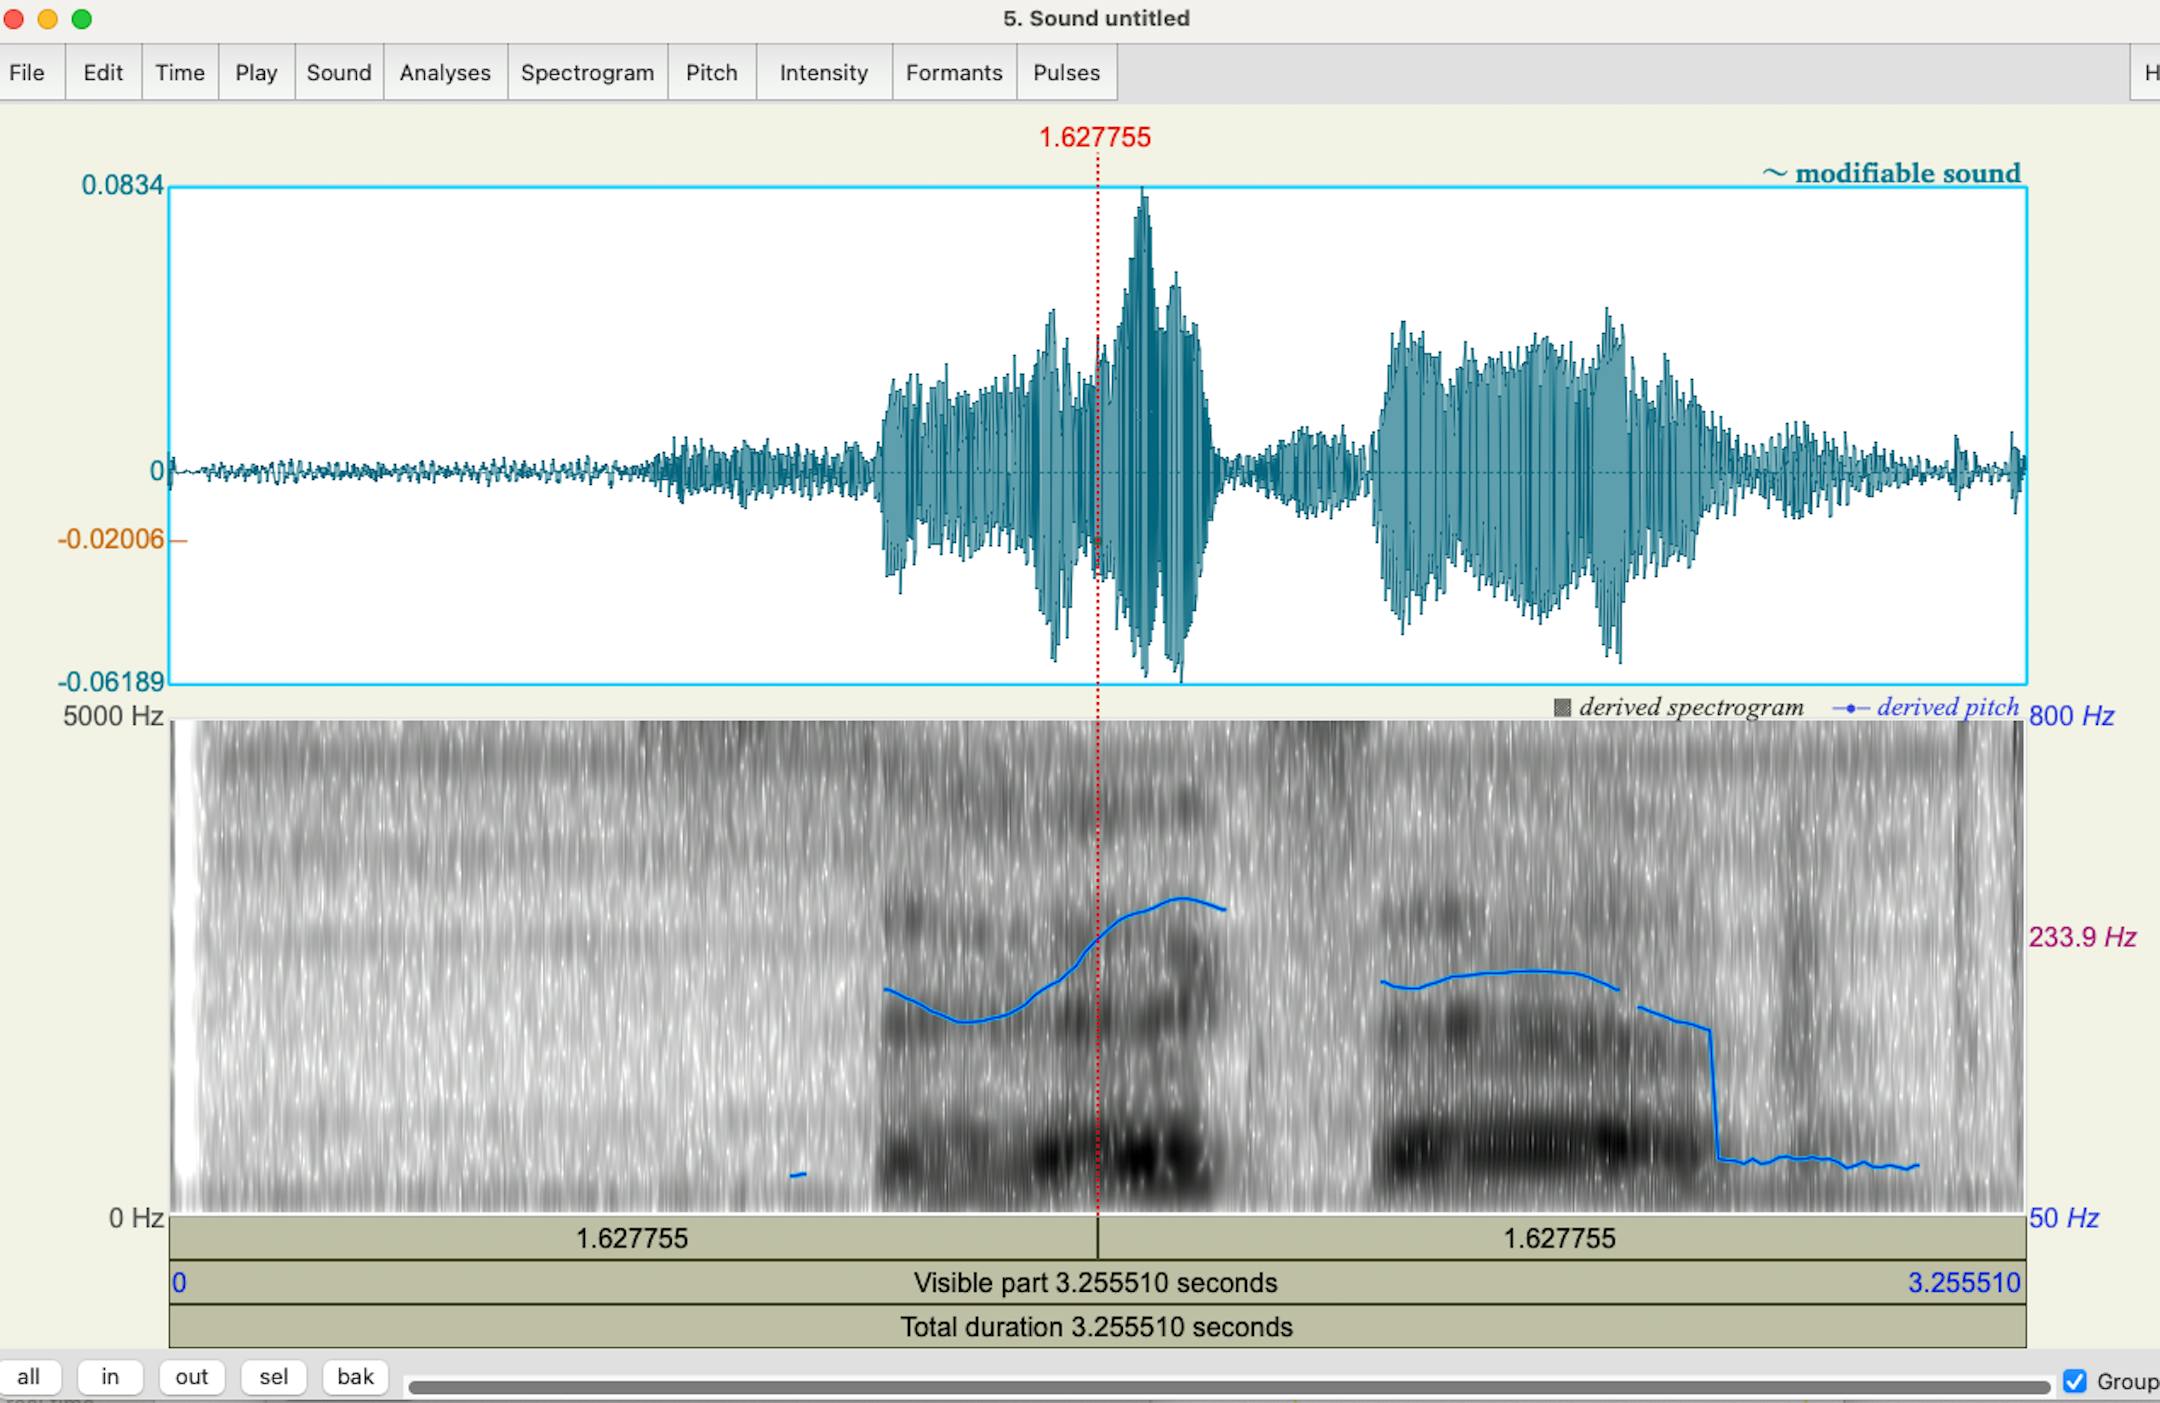Toggle the Group checkbox
The image size is (2160, 1403).
pyautogui.click(x=2077, y=1381)
